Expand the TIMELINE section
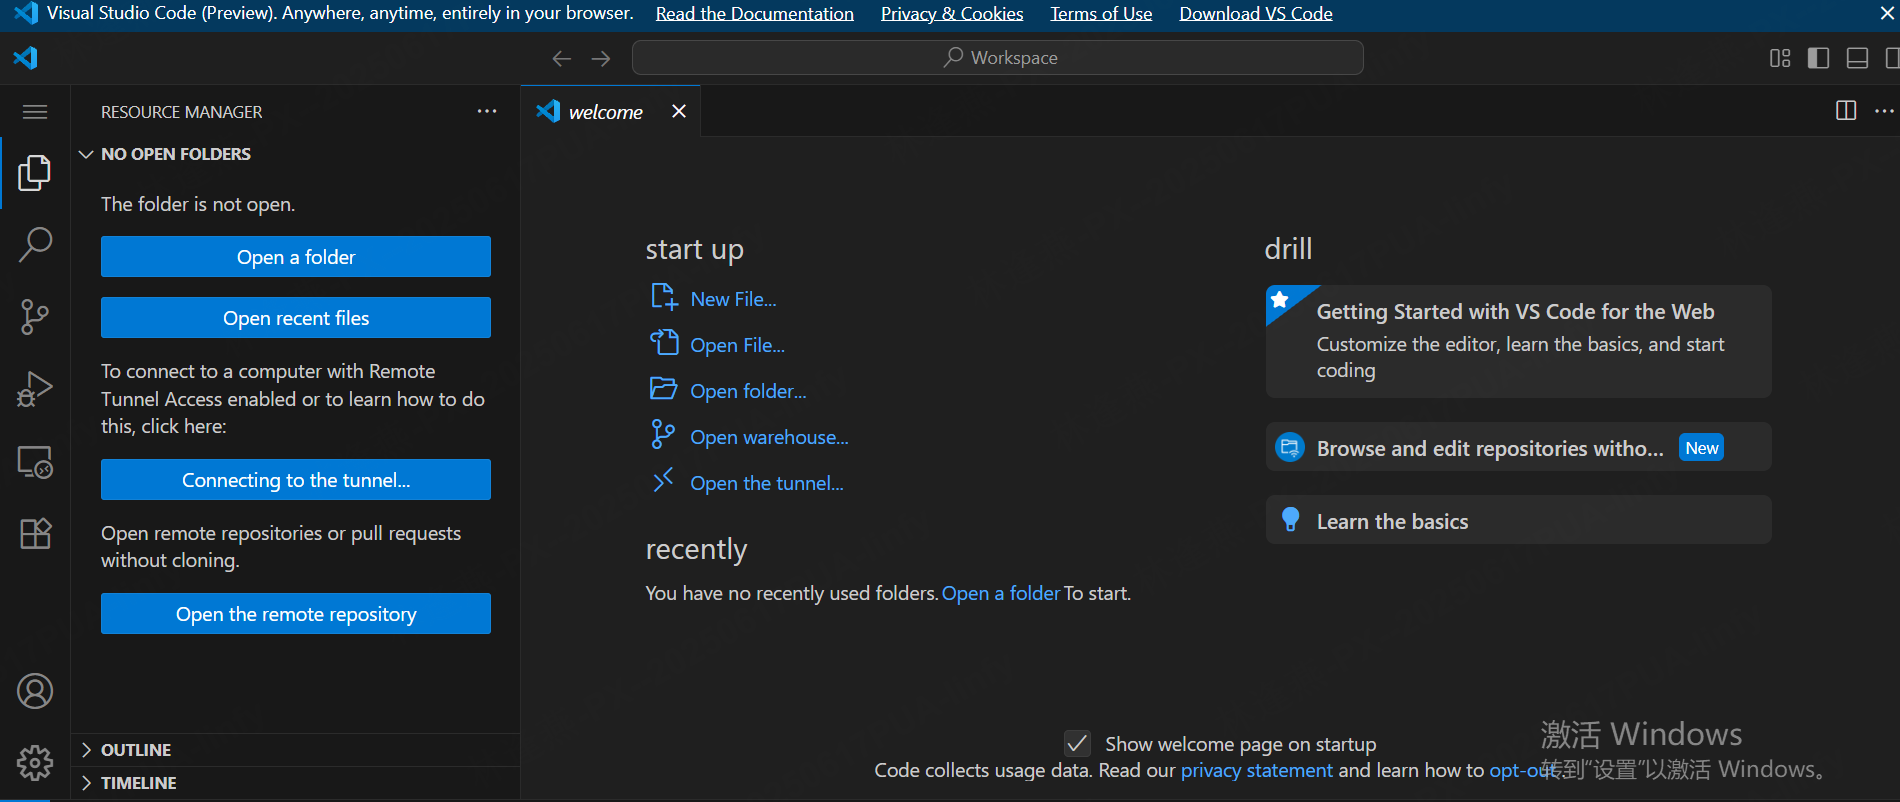This screenshot has height=802, width=1900. pos(86,783)
